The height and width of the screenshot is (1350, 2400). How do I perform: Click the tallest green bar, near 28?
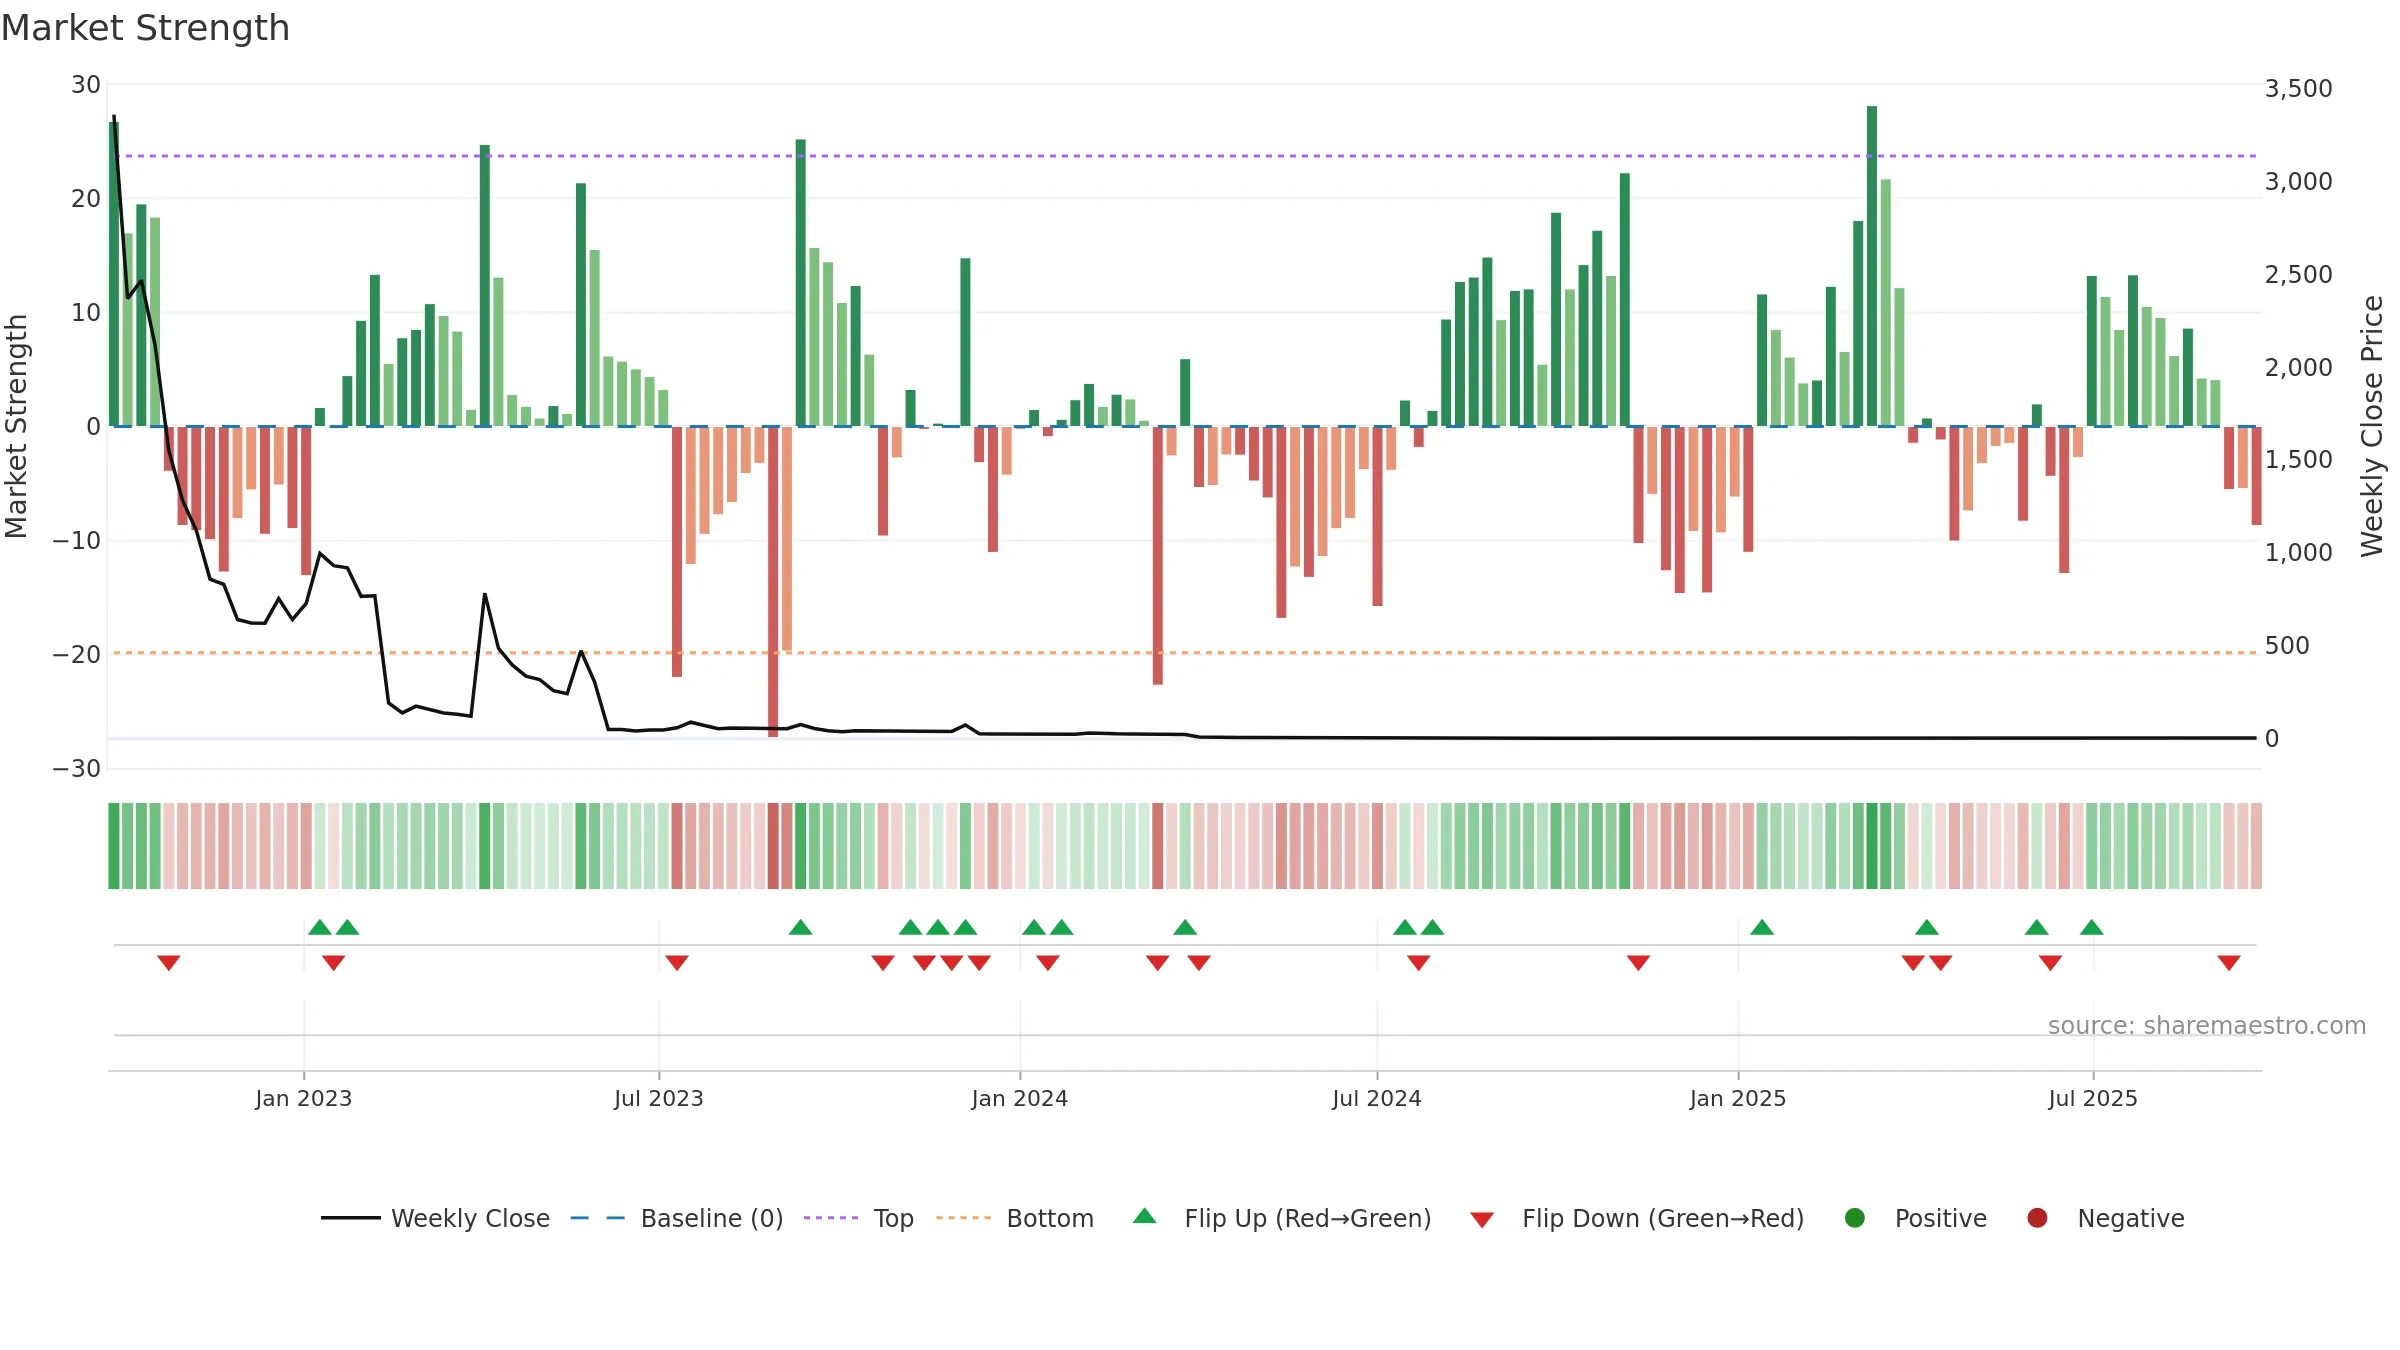(x=1872, y=266)
